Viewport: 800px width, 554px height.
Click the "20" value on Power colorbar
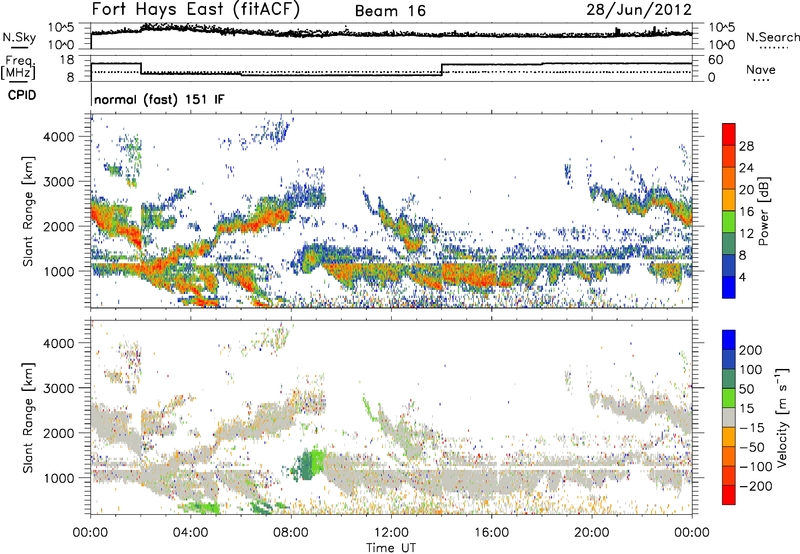click(746, 190)
